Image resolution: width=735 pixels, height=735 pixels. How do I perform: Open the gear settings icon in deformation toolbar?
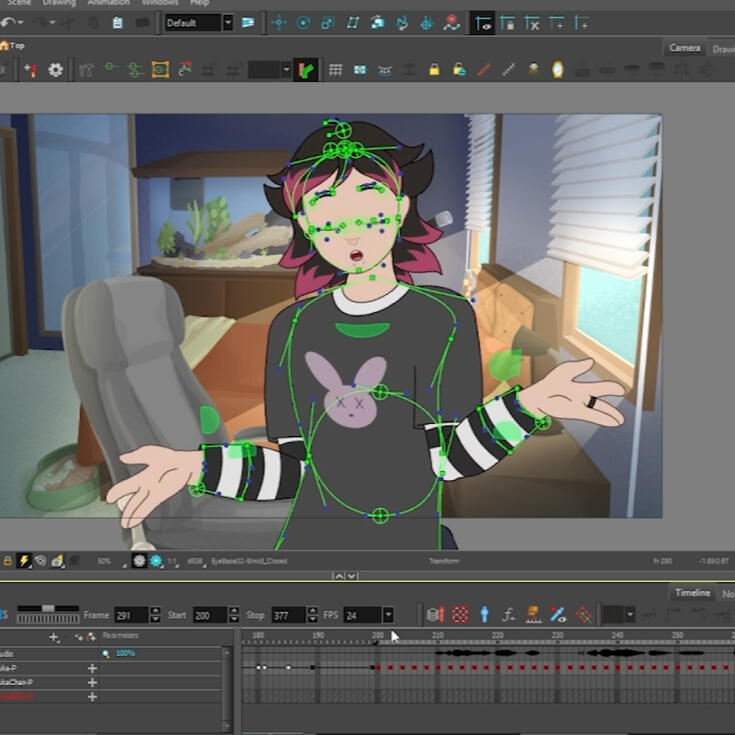point(55,70)
